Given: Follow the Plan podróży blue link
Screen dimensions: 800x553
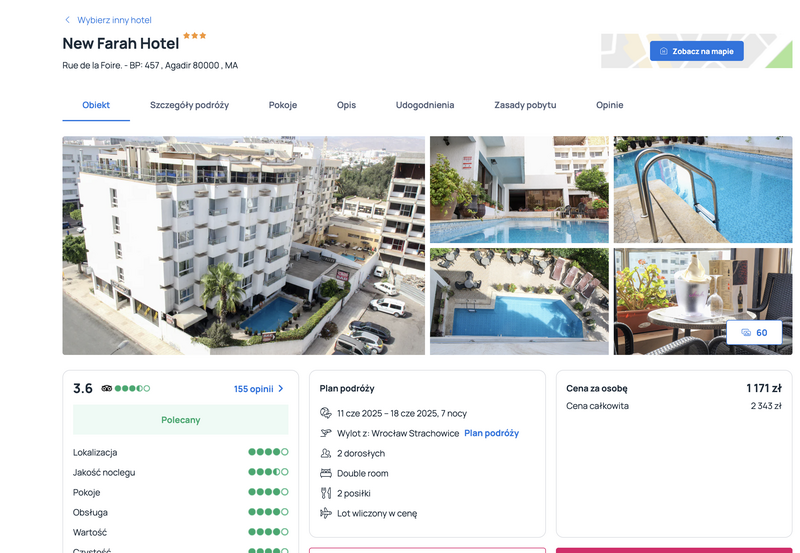Looking at the screenshot, I should point(491,433).
